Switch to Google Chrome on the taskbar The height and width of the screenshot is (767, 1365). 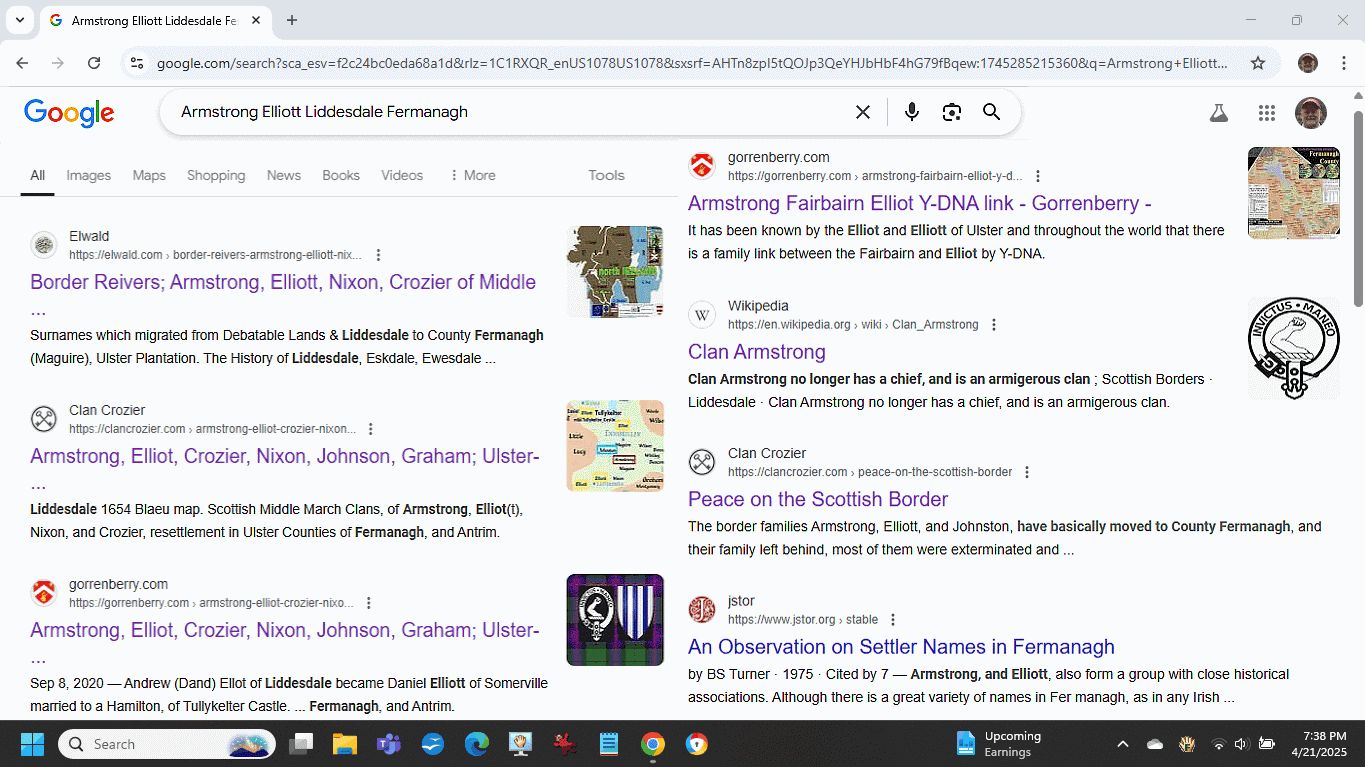(652, 744)
